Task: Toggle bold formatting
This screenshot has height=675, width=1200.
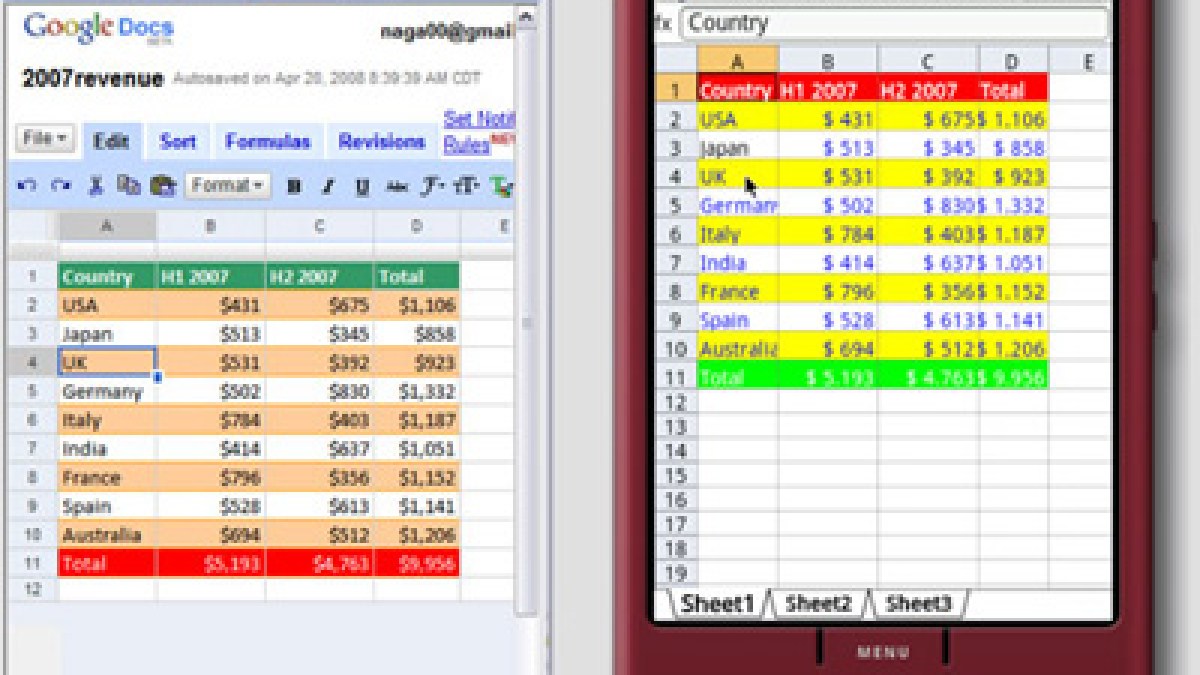Action: (x=294, y=187)
